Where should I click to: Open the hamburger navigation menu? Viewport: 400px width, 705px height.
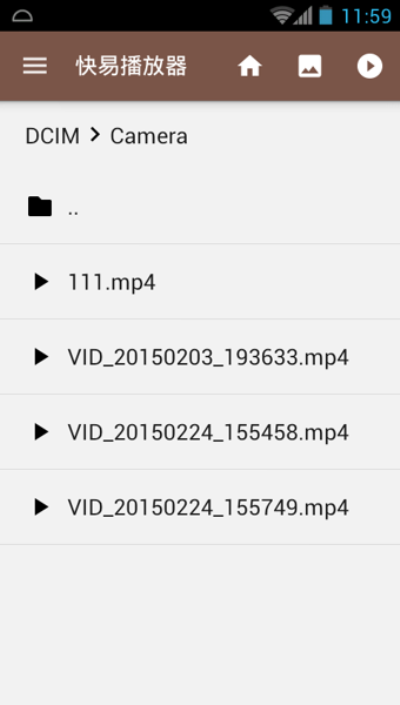(35, 66)
